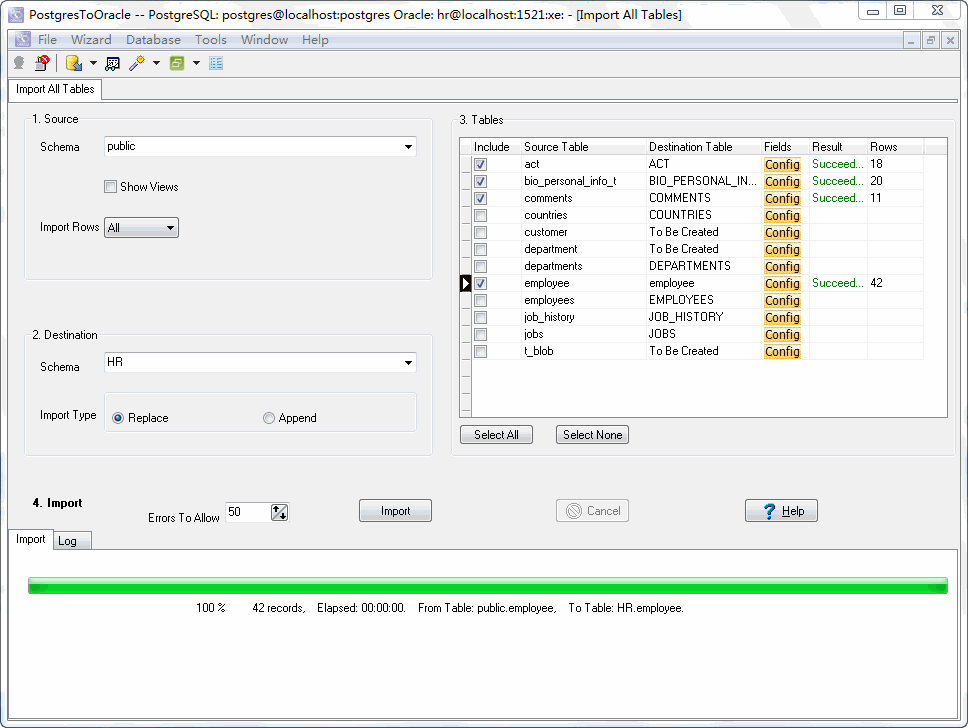Click the black row pointer beside employee
This screenshot has width=968, height=728.
(x=465, y=283)
